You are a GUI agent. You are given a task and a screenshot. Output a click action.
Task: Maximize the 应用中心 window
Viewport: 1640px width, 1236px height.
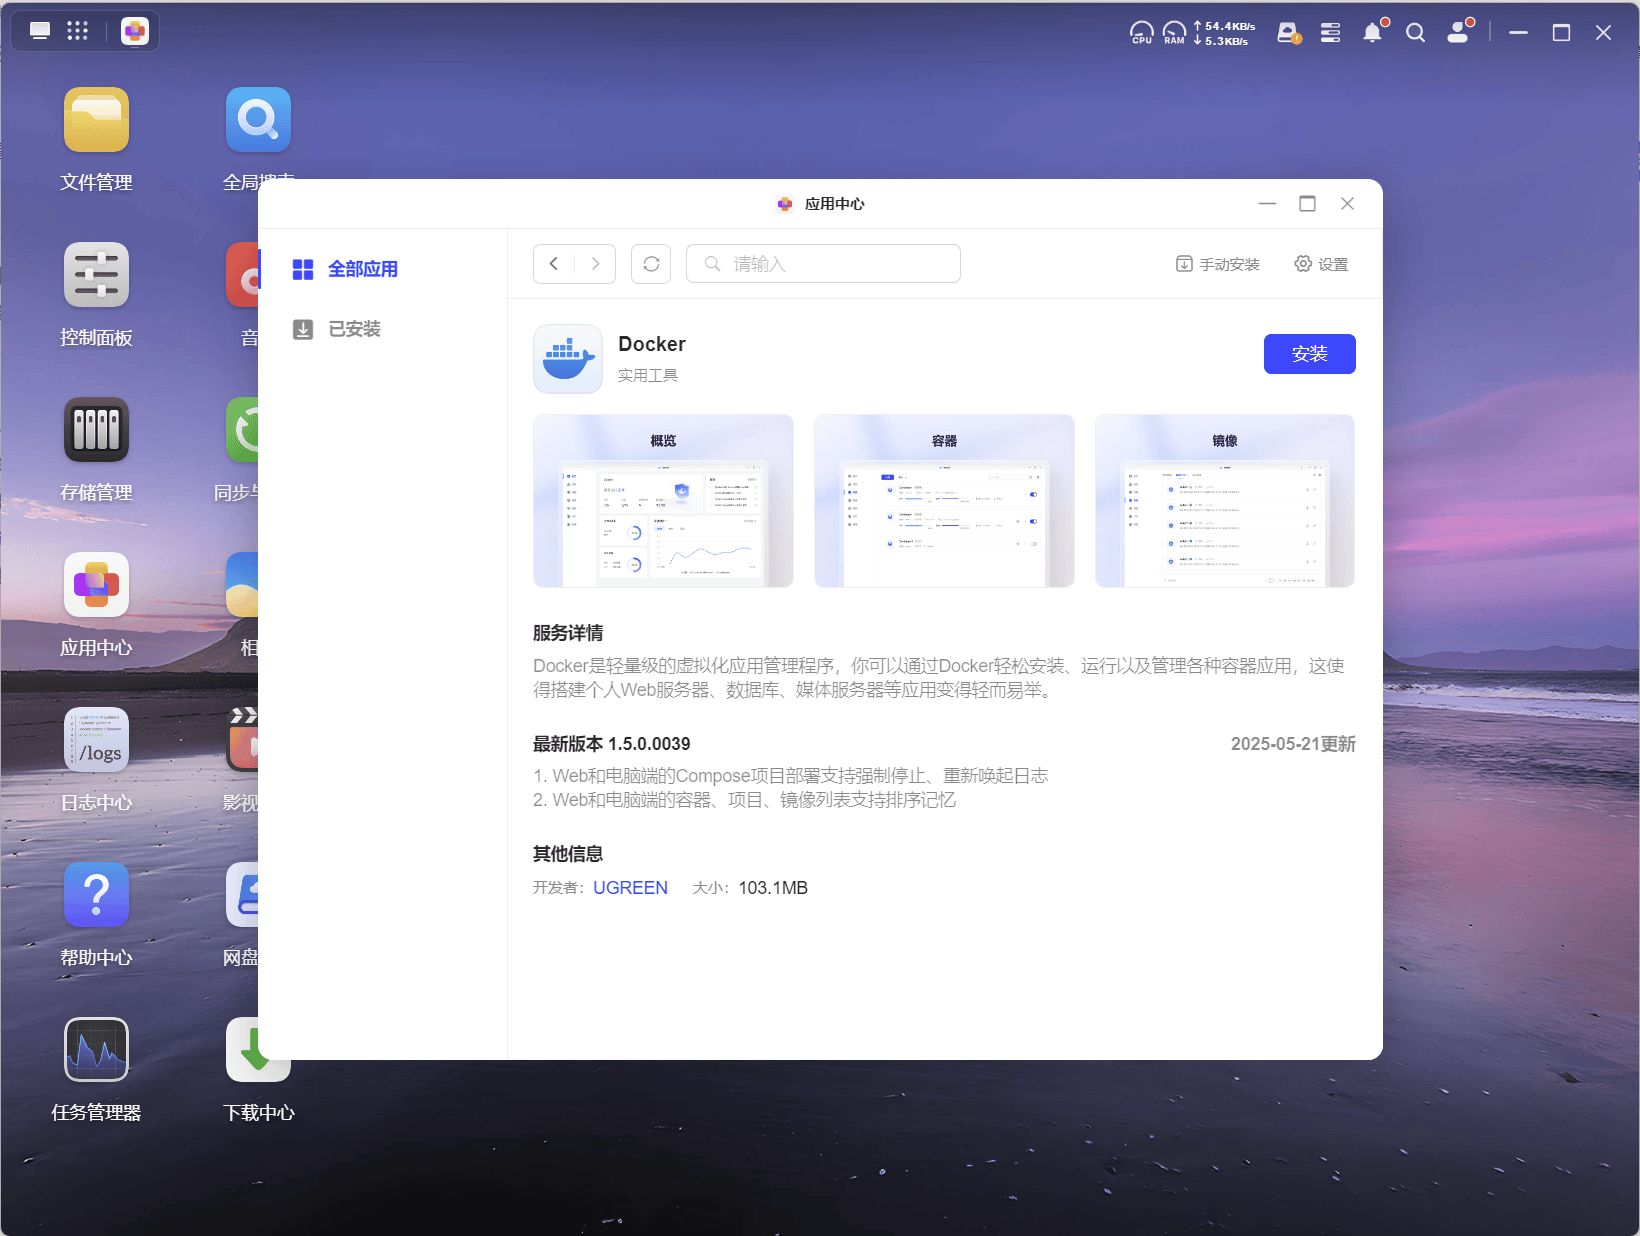(x=1307, y=204)
